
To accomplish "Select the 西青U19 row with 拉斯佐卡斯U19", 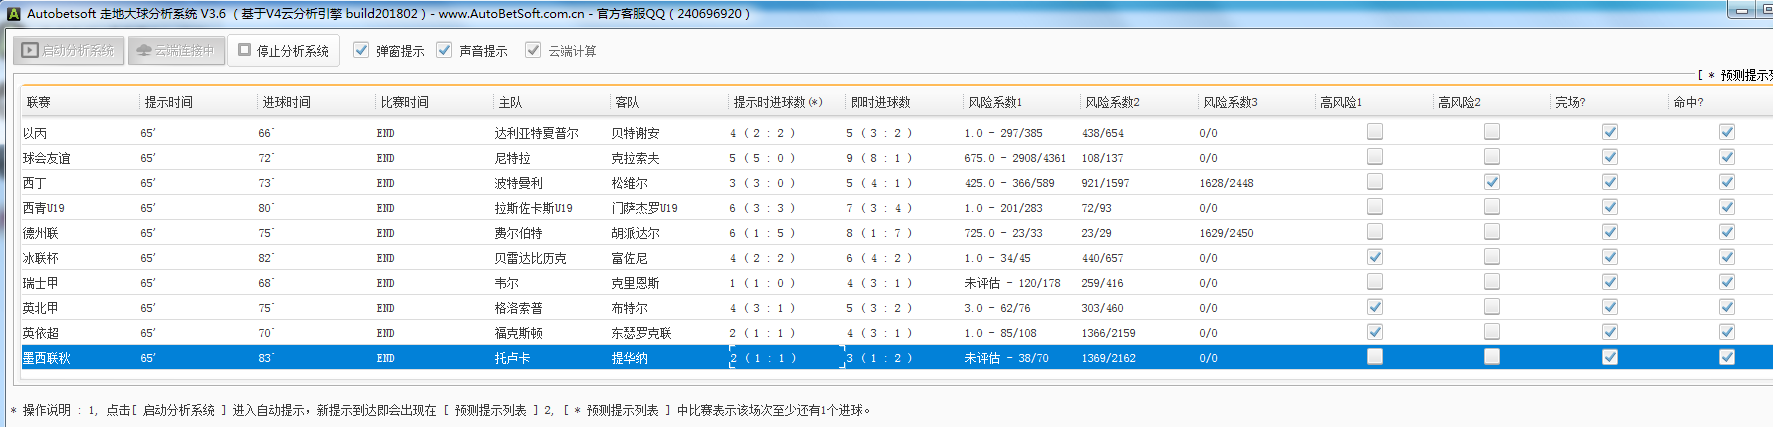I will coord(533,208).
